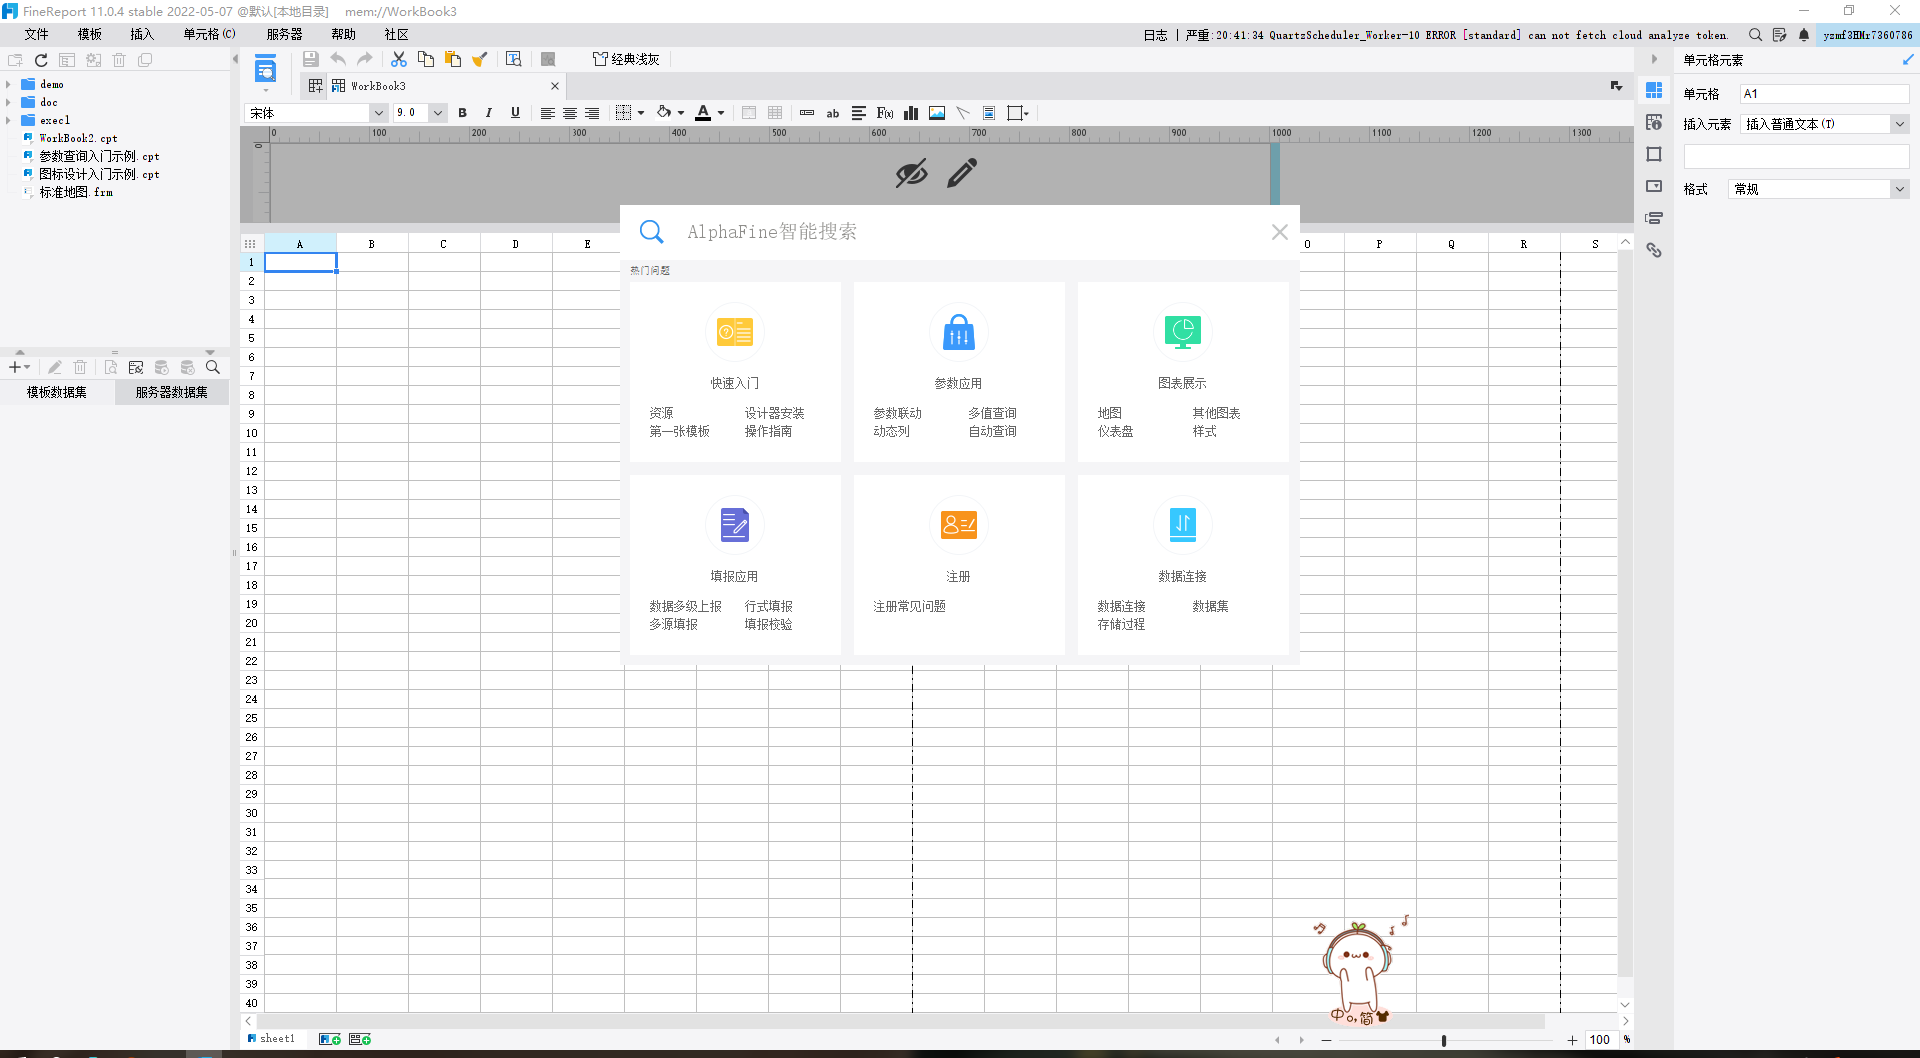Click the paste clipboard icon
The image size is (1920, 1058).
point(453,59)
